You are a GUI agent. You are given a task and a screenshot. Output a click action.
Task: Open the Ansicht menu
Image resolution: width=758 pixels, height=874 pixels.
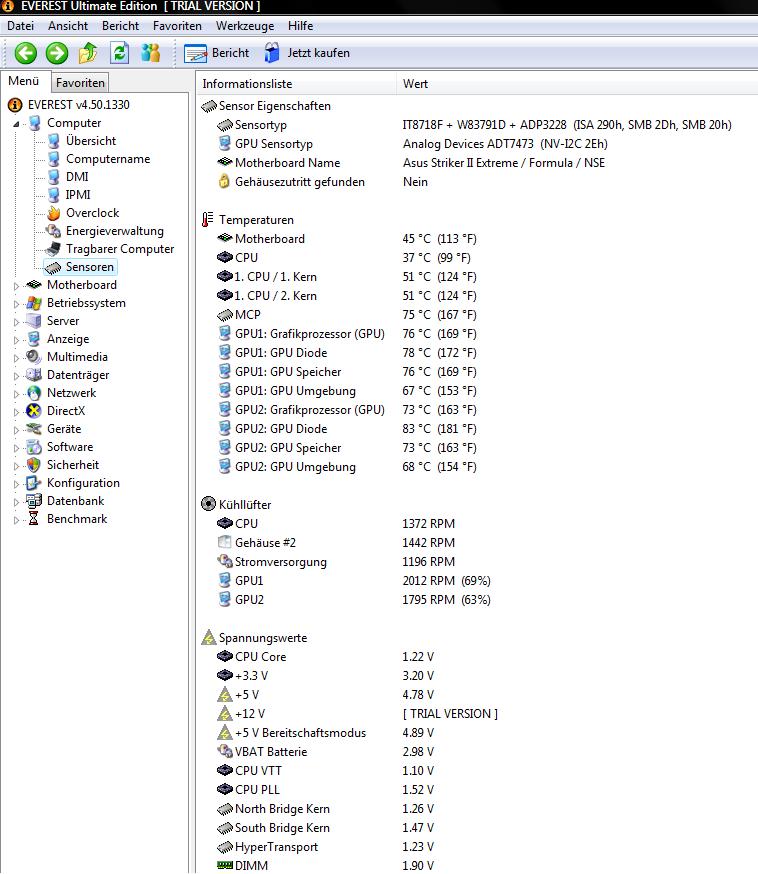[68, 26]
